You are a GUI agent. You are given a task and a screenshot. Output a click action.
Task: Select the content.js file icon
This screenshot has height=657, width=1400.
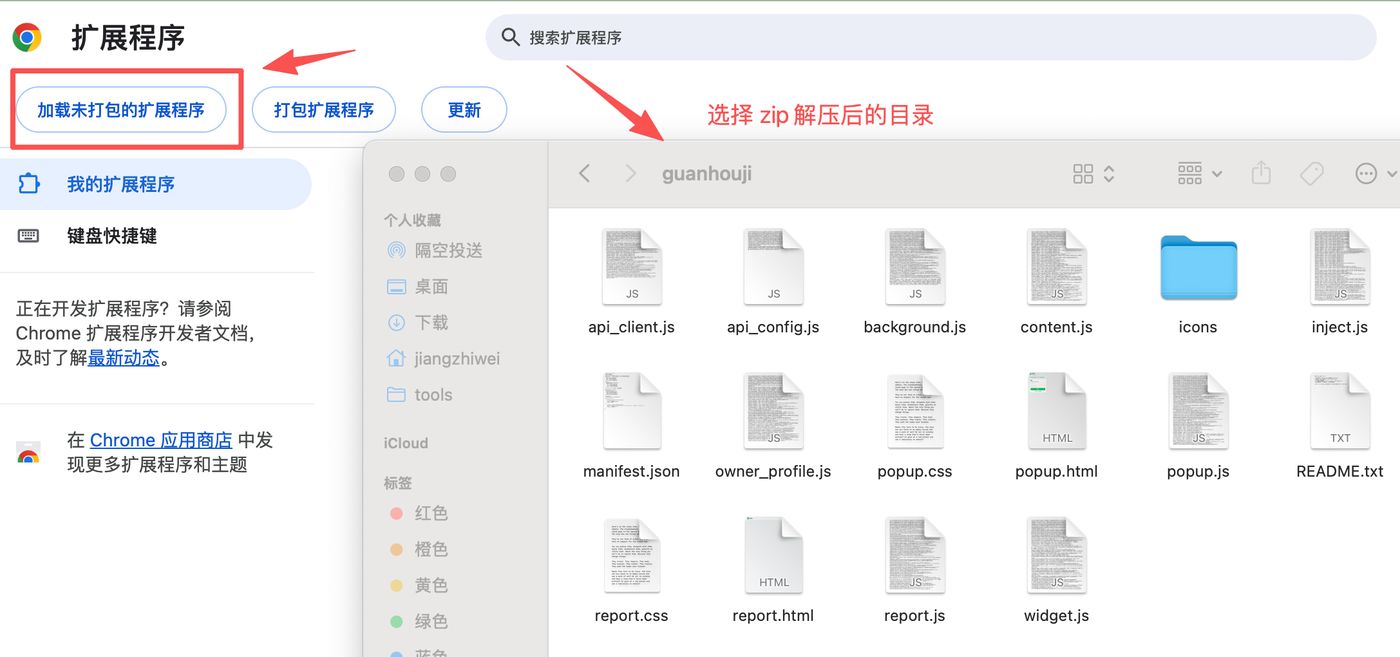[x=1056, y=267]
